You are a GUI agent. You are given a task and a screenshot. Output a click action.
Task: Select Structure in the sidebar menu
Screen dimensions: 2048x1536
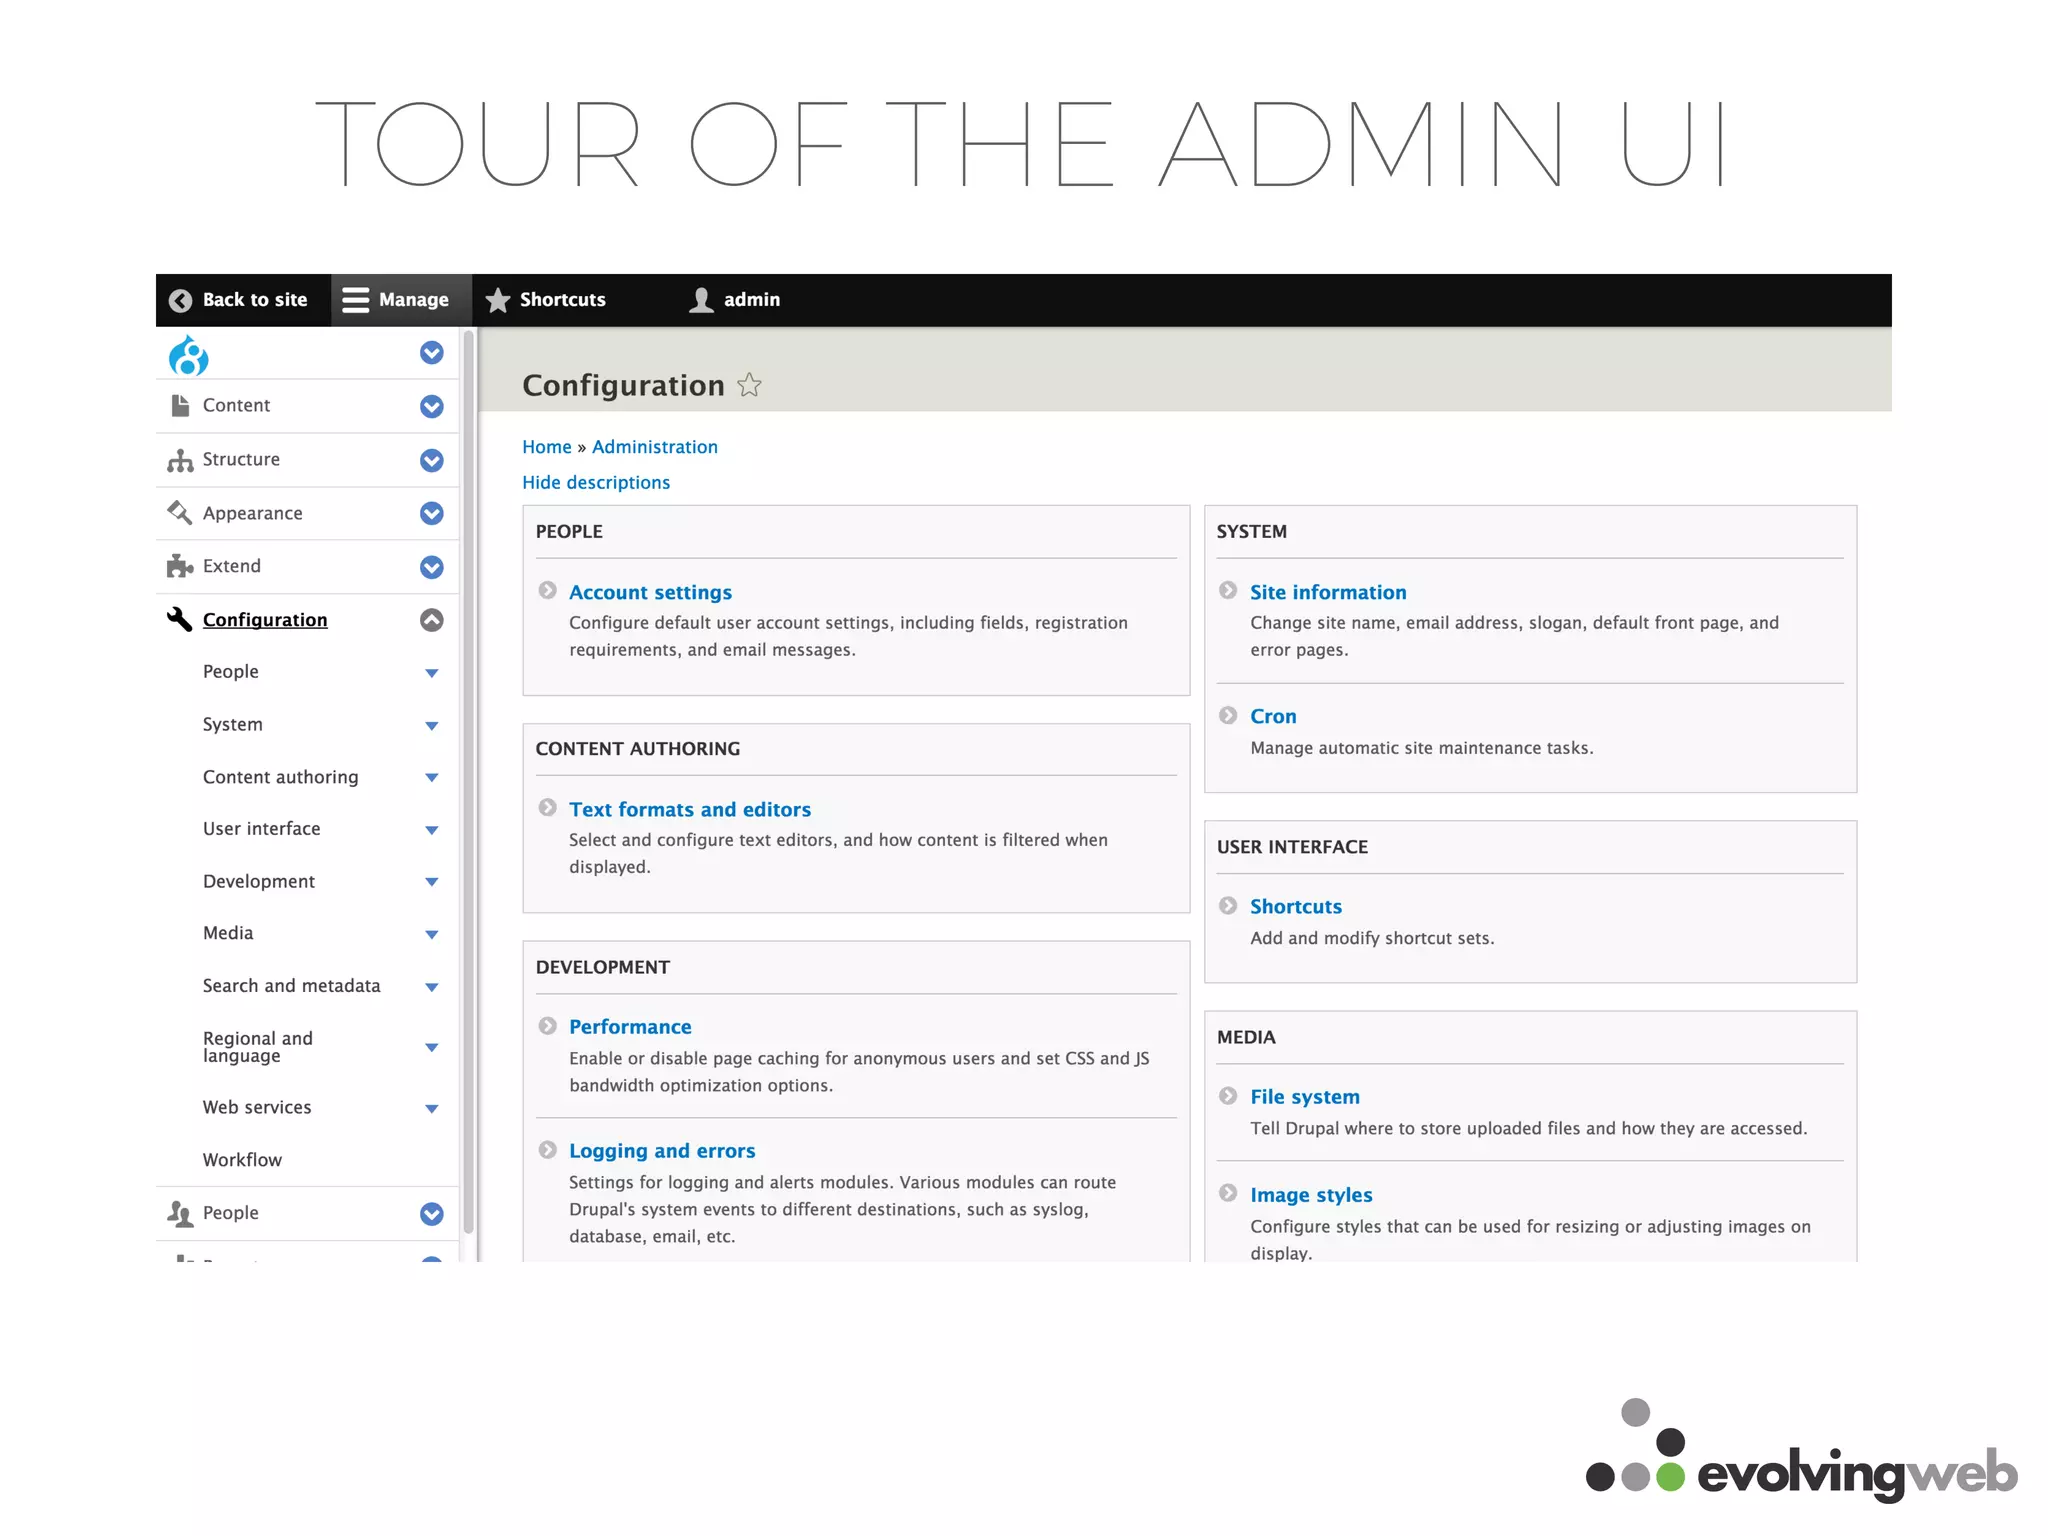pyautogui.click(x=241, y=459)
